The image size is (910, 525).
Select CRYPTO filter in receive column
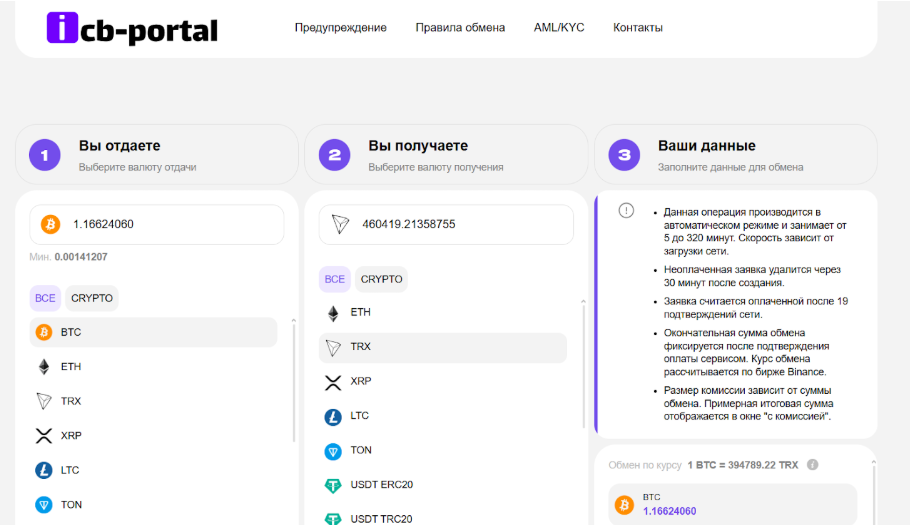381,279
